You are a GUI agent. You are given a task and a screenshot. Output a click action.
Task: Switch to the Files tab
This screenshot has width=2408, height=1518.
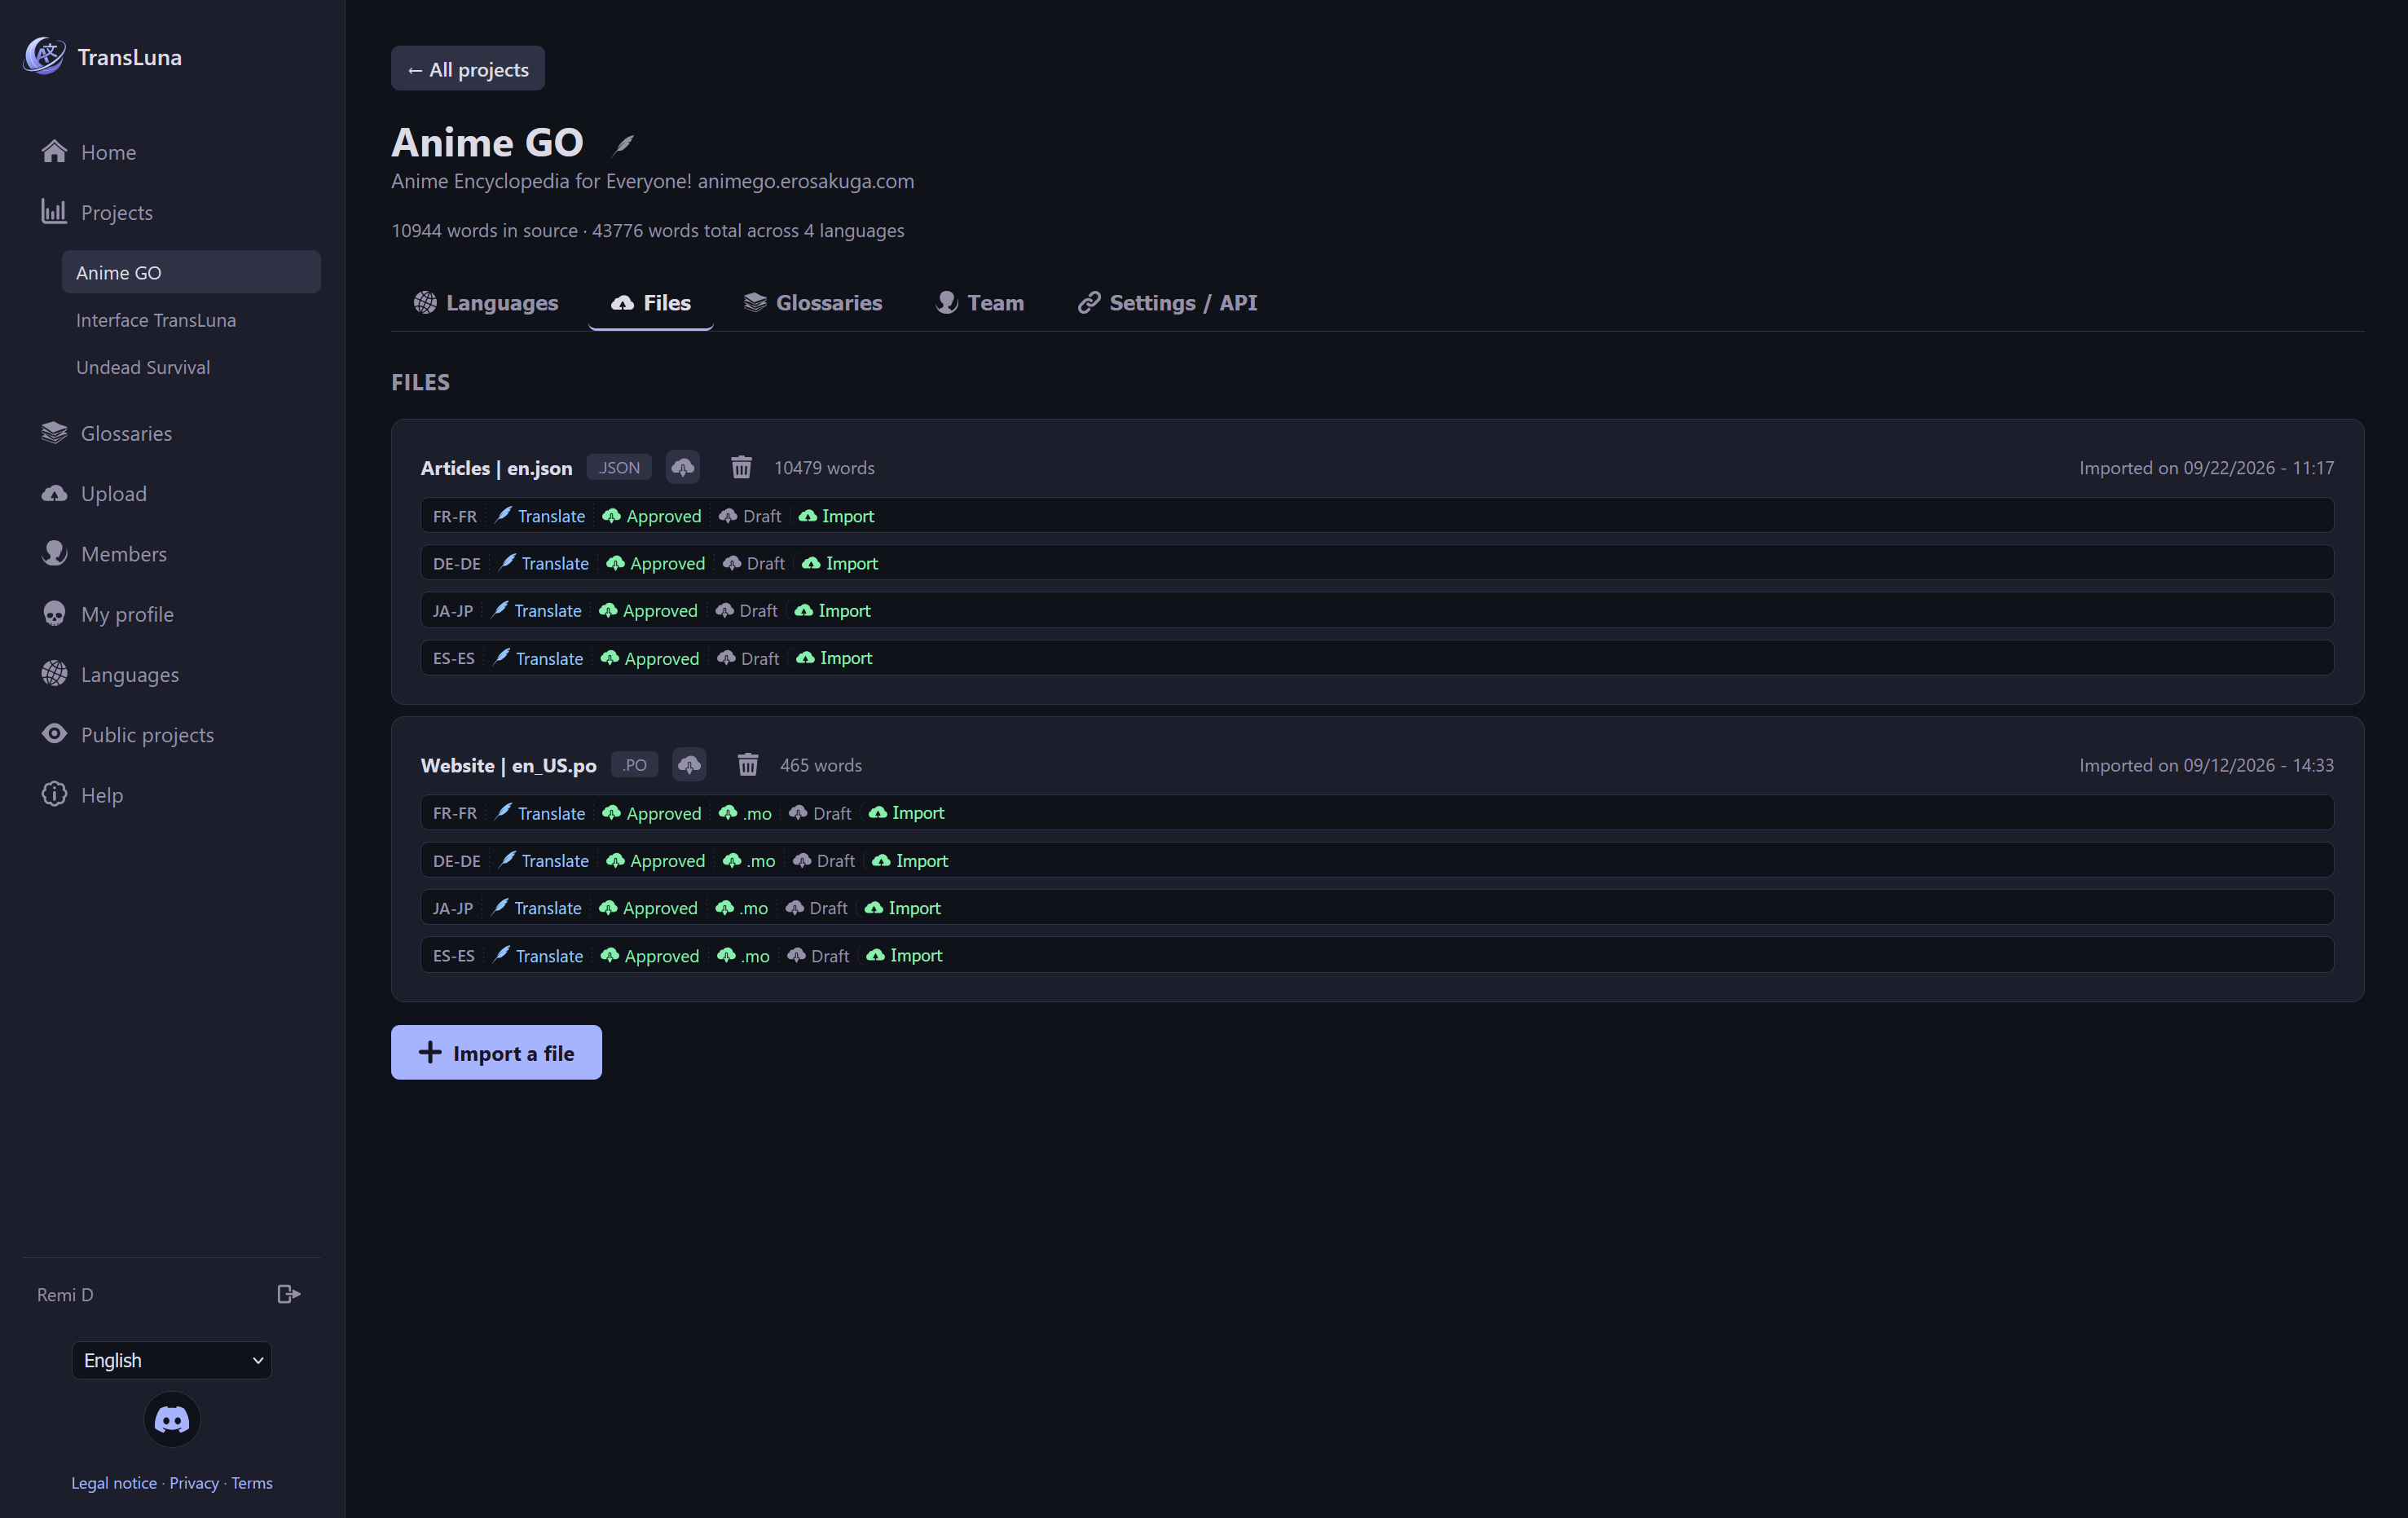651,302
